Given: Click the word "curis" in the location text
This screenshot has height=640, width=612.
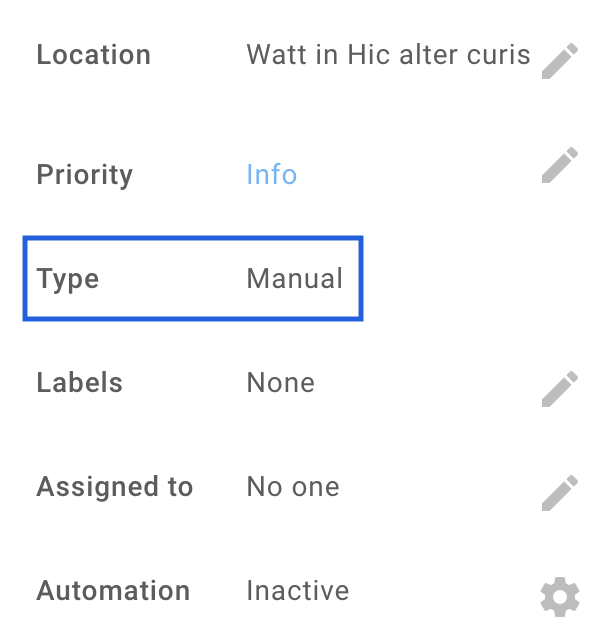Looking at the screenshot, I should (498, 55).
